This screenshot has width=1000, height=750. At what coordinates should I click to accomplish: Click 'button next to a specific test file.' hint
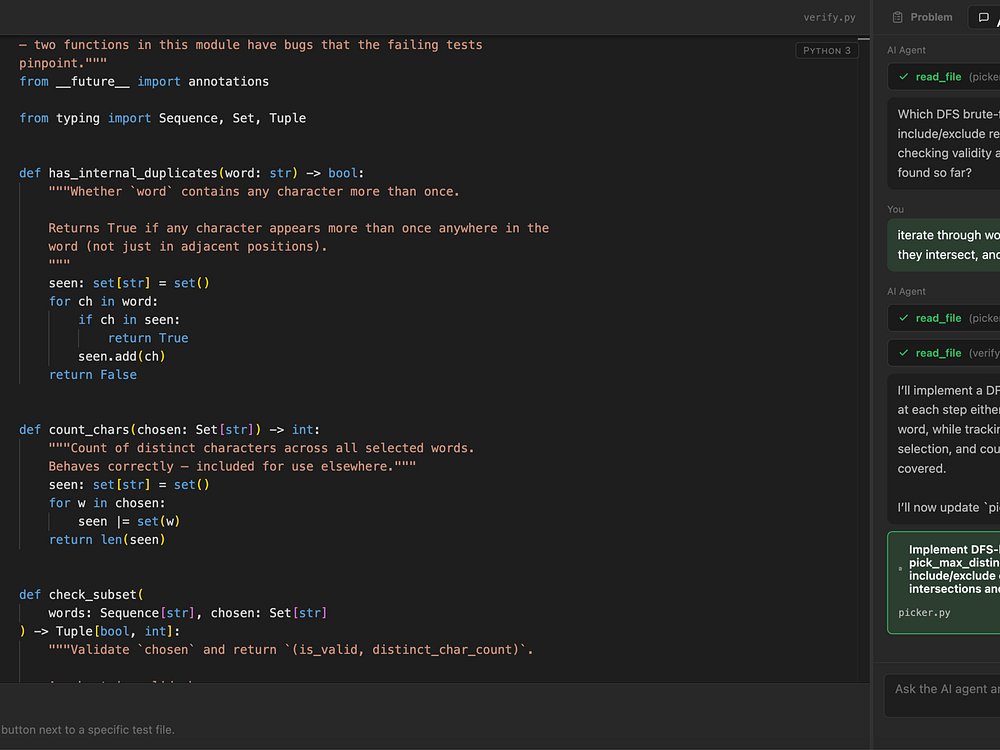[x=88, y=730]
